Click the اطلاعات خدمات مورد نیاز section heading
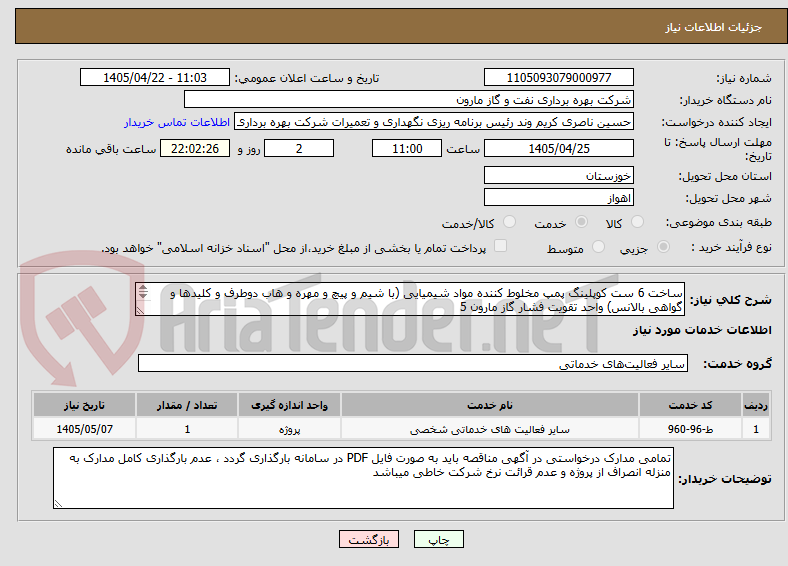The image size is (788, 566). [702, 330]
